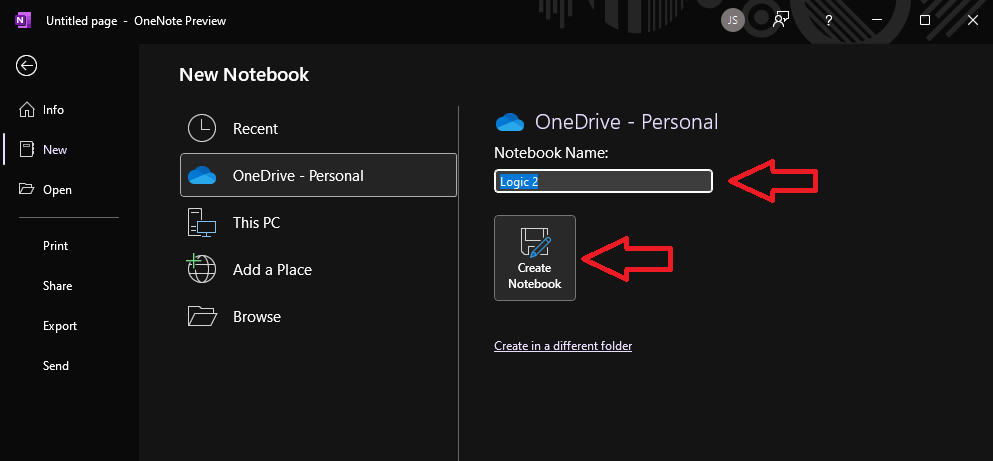Open the Browse folder icon
993x461 pixels.
point(202,316)
